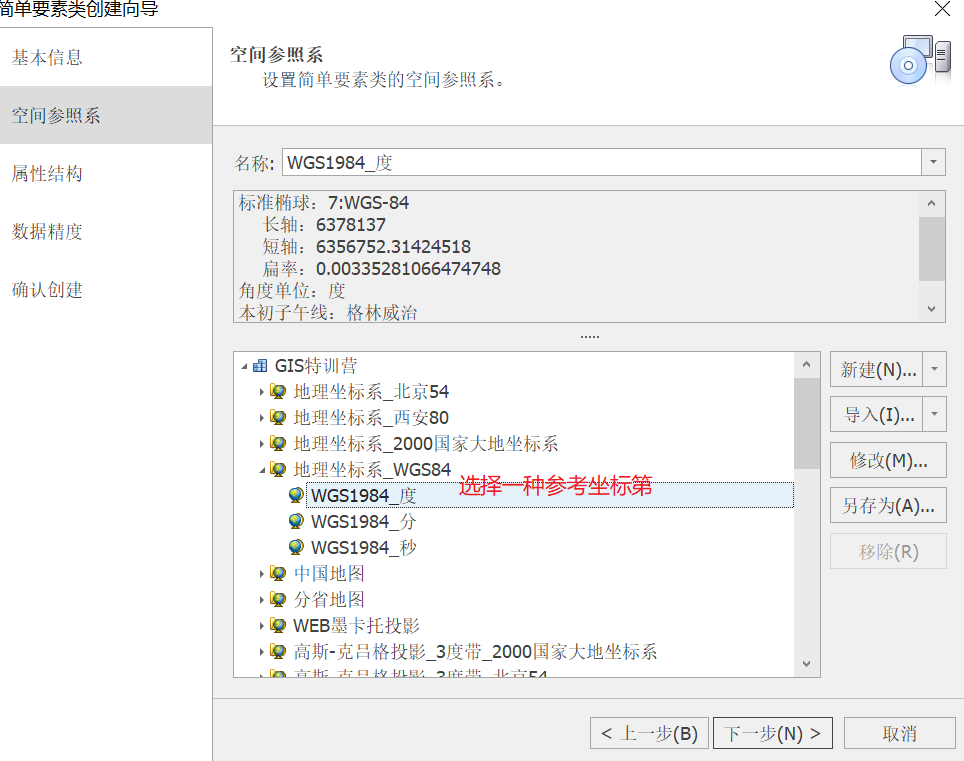This screenshot has width=964, height=761.
Task: Select the 地理坐标系_北京54 label
Action: click(x=371, y=392)
